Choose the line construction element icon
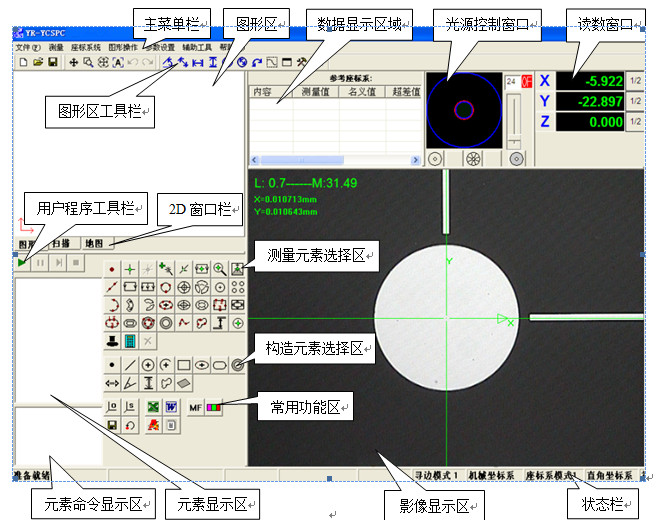Screen dimensions: 663x520 point(130,365)
